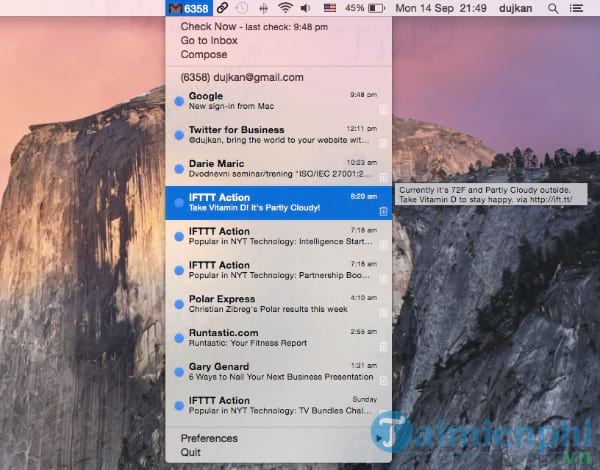Open the Polar Express results email
600x470 pixels.
tap(279, 304)
